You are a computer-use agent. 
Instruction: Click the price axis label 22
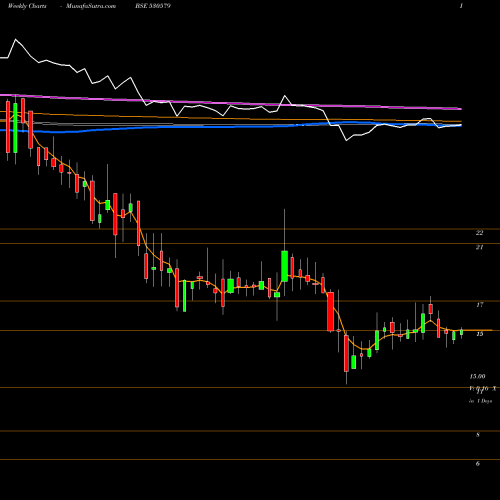coord(479,233)
